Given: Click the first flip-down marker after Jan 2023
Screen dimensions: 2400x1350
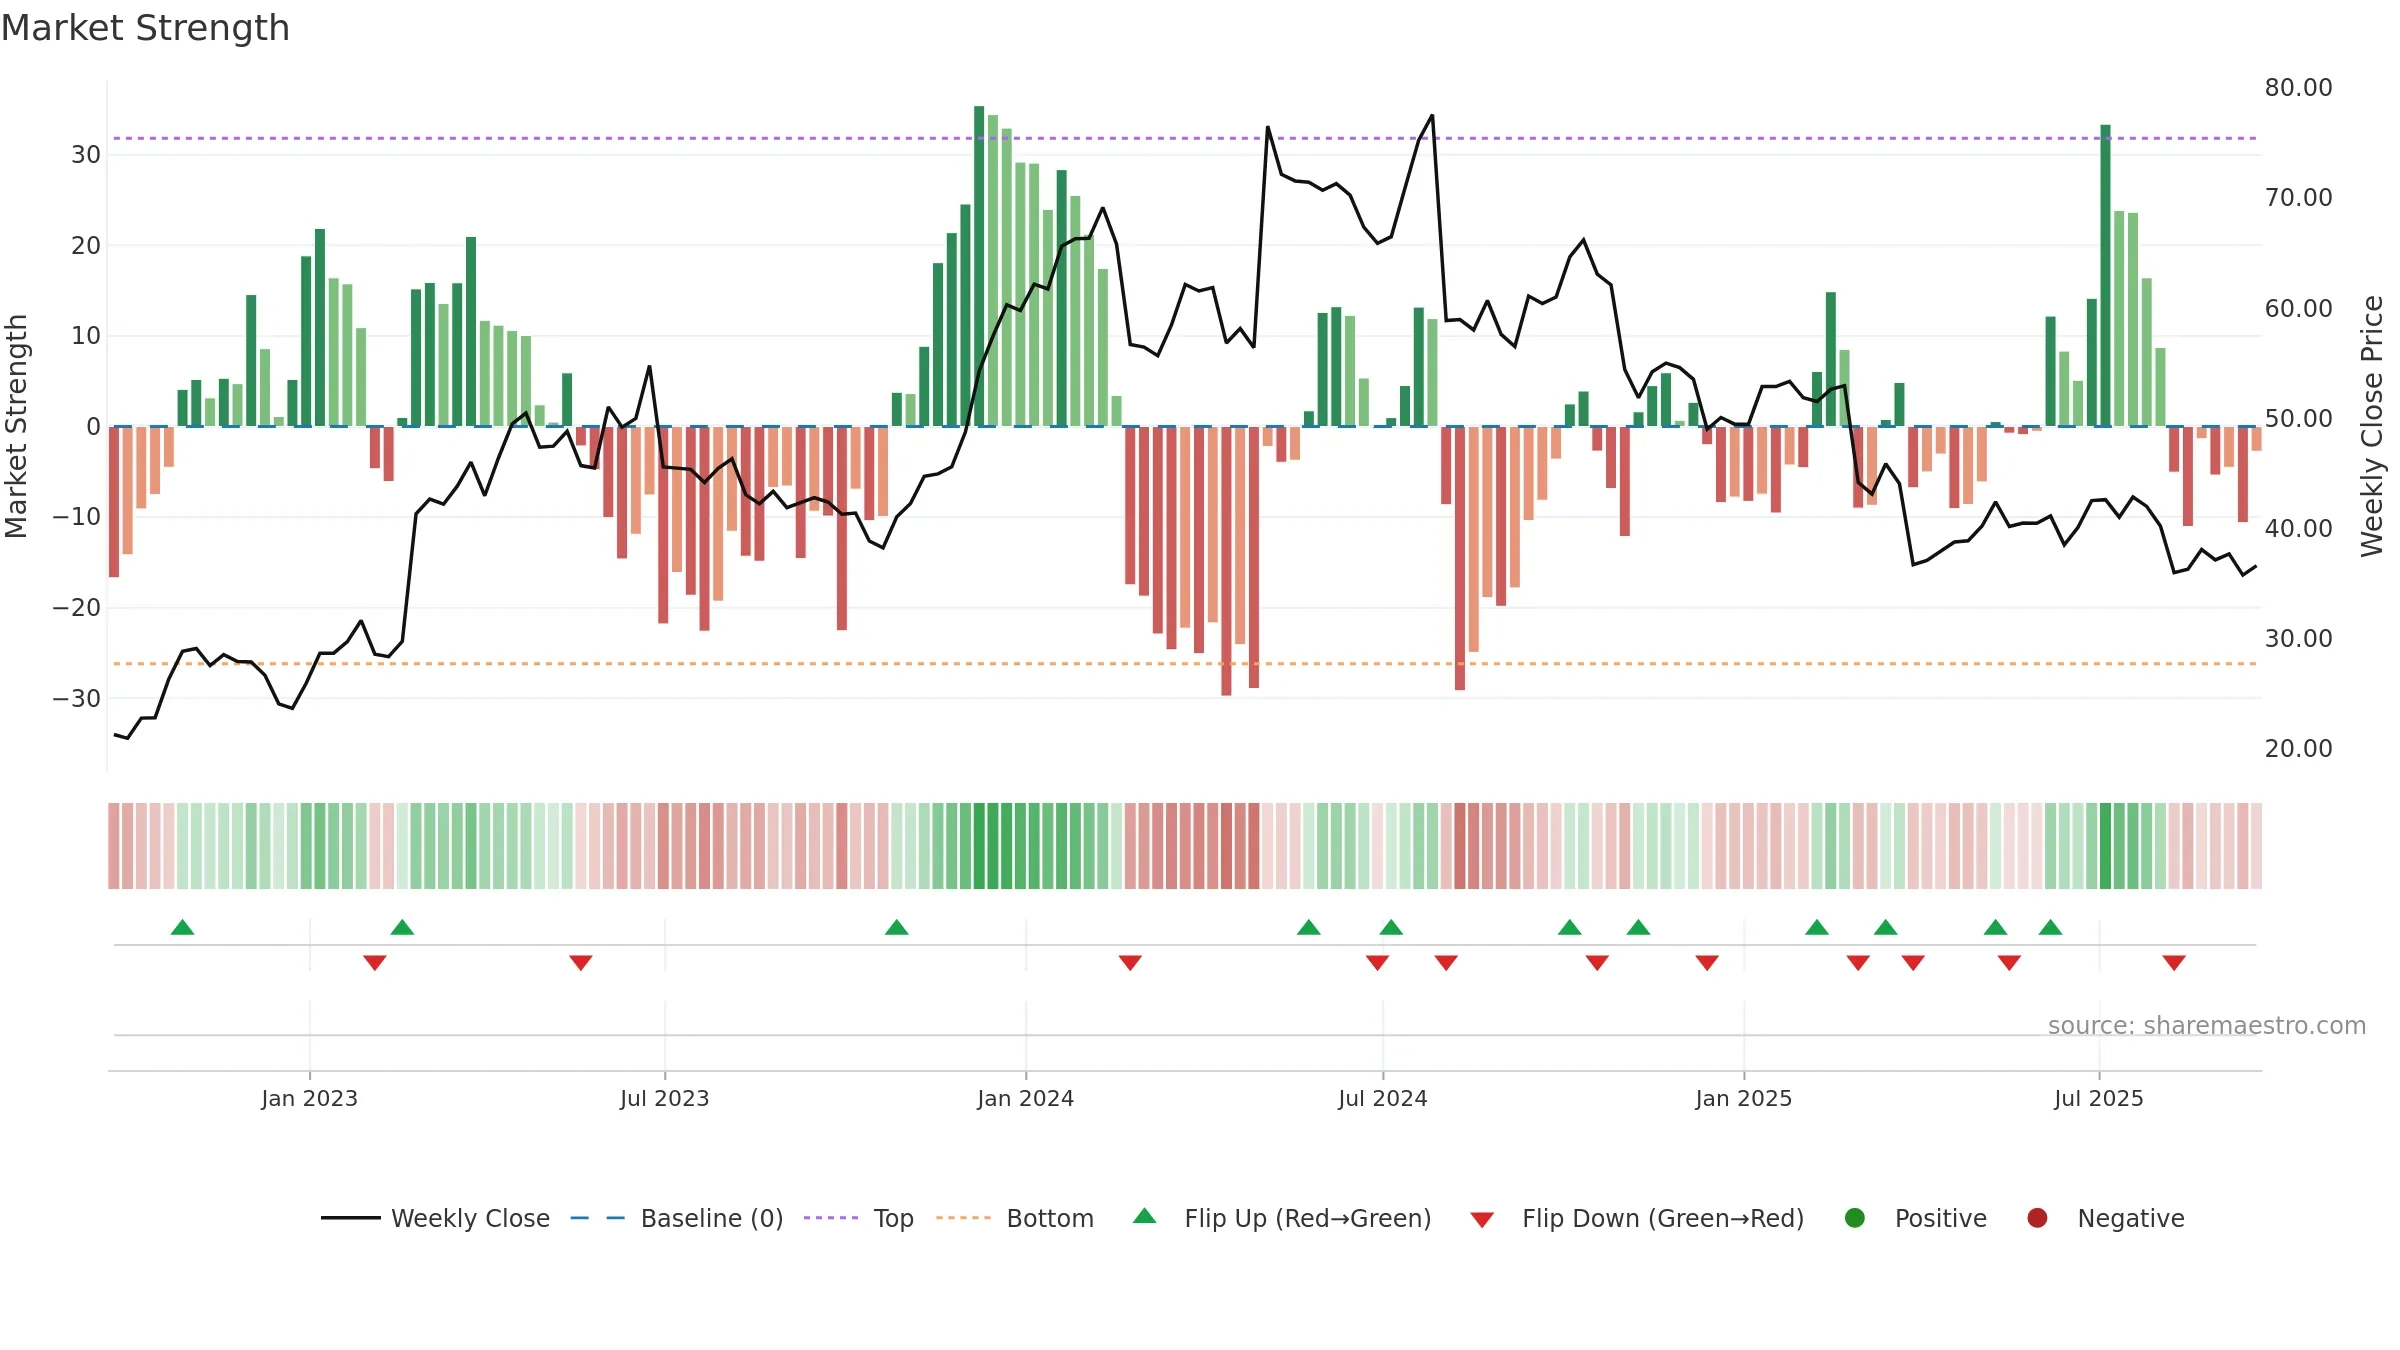Looking at the screenshot, I should [x=375, y=962].
